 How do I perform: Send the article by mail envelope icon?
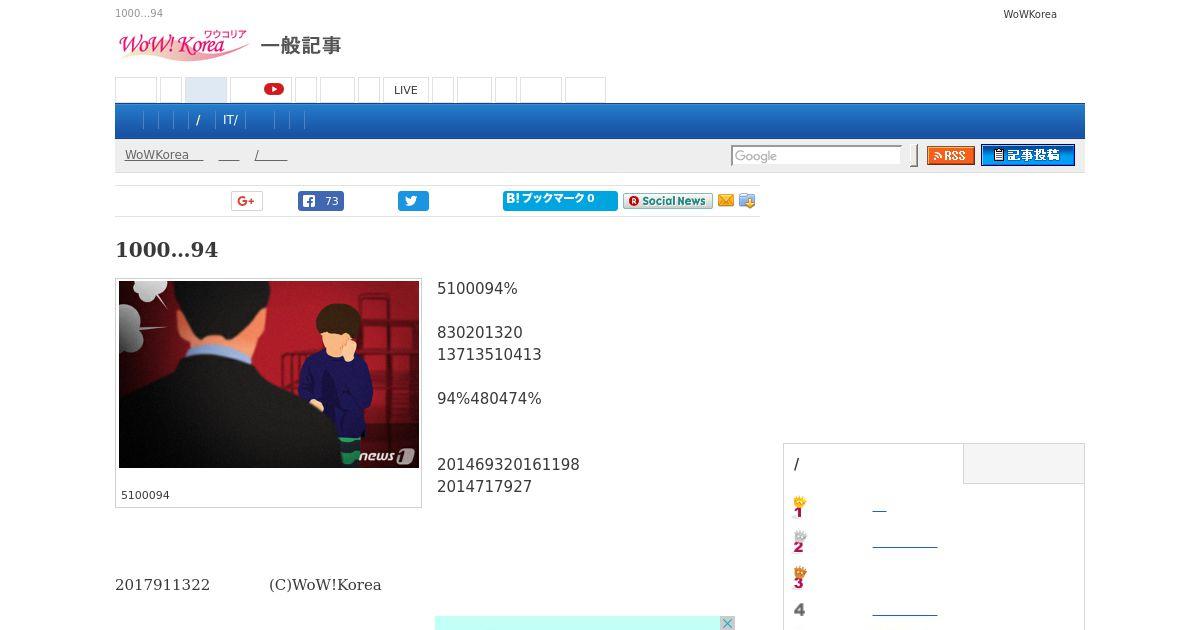726,201
